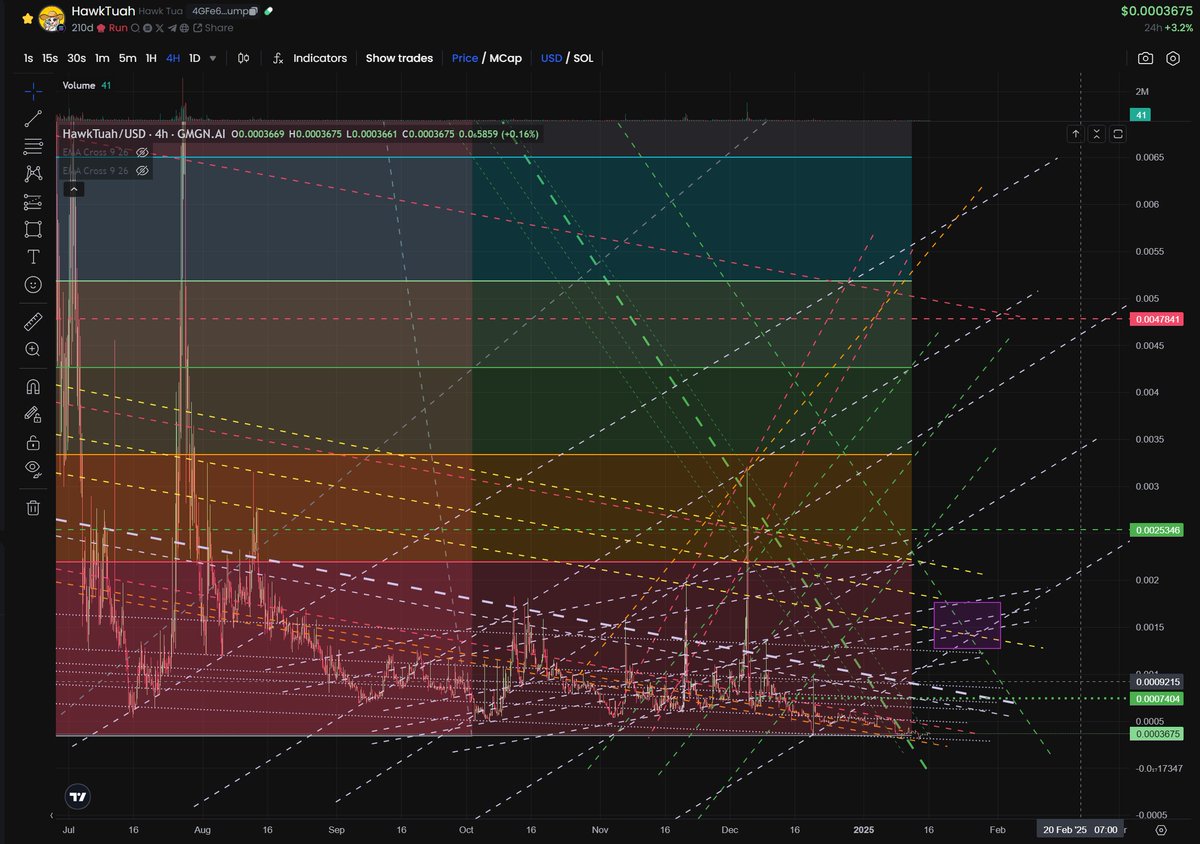1200x844 pixels.
Task: Toggle lock all drawing tools
Action: pos(33,442)
